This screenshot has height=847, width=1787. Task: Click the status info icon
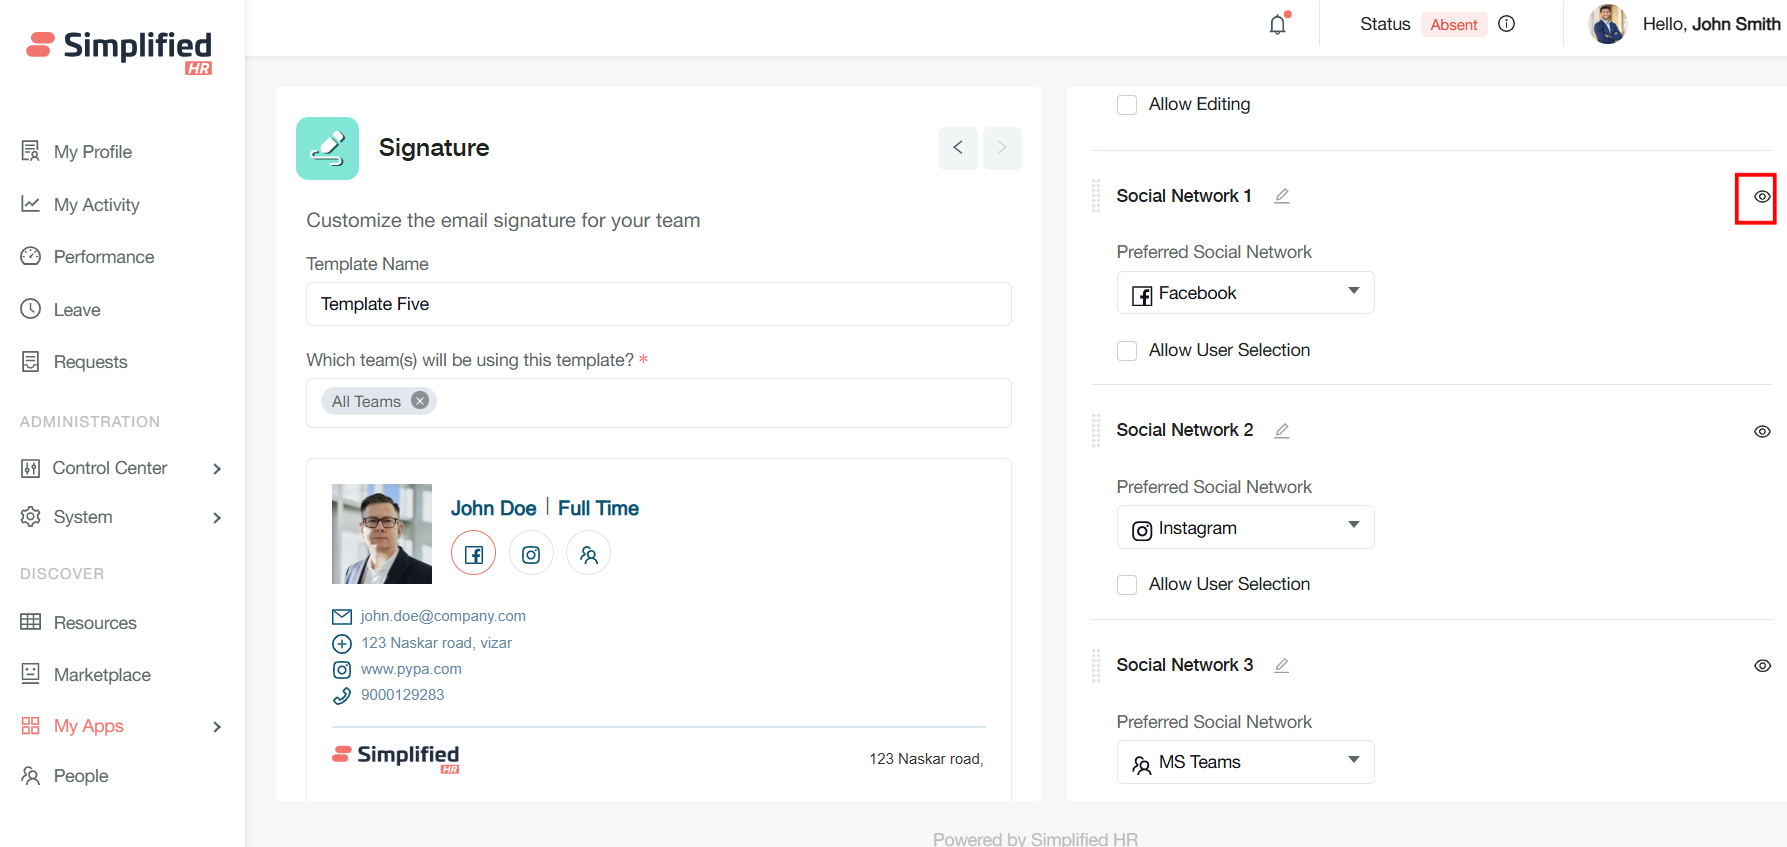pos(1506,24)
